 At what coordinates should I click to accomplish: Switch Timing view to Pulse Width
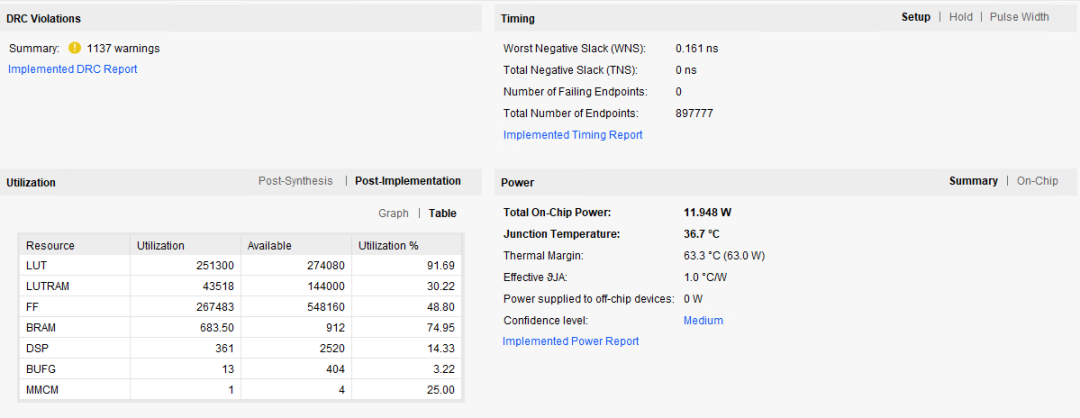1019,17
